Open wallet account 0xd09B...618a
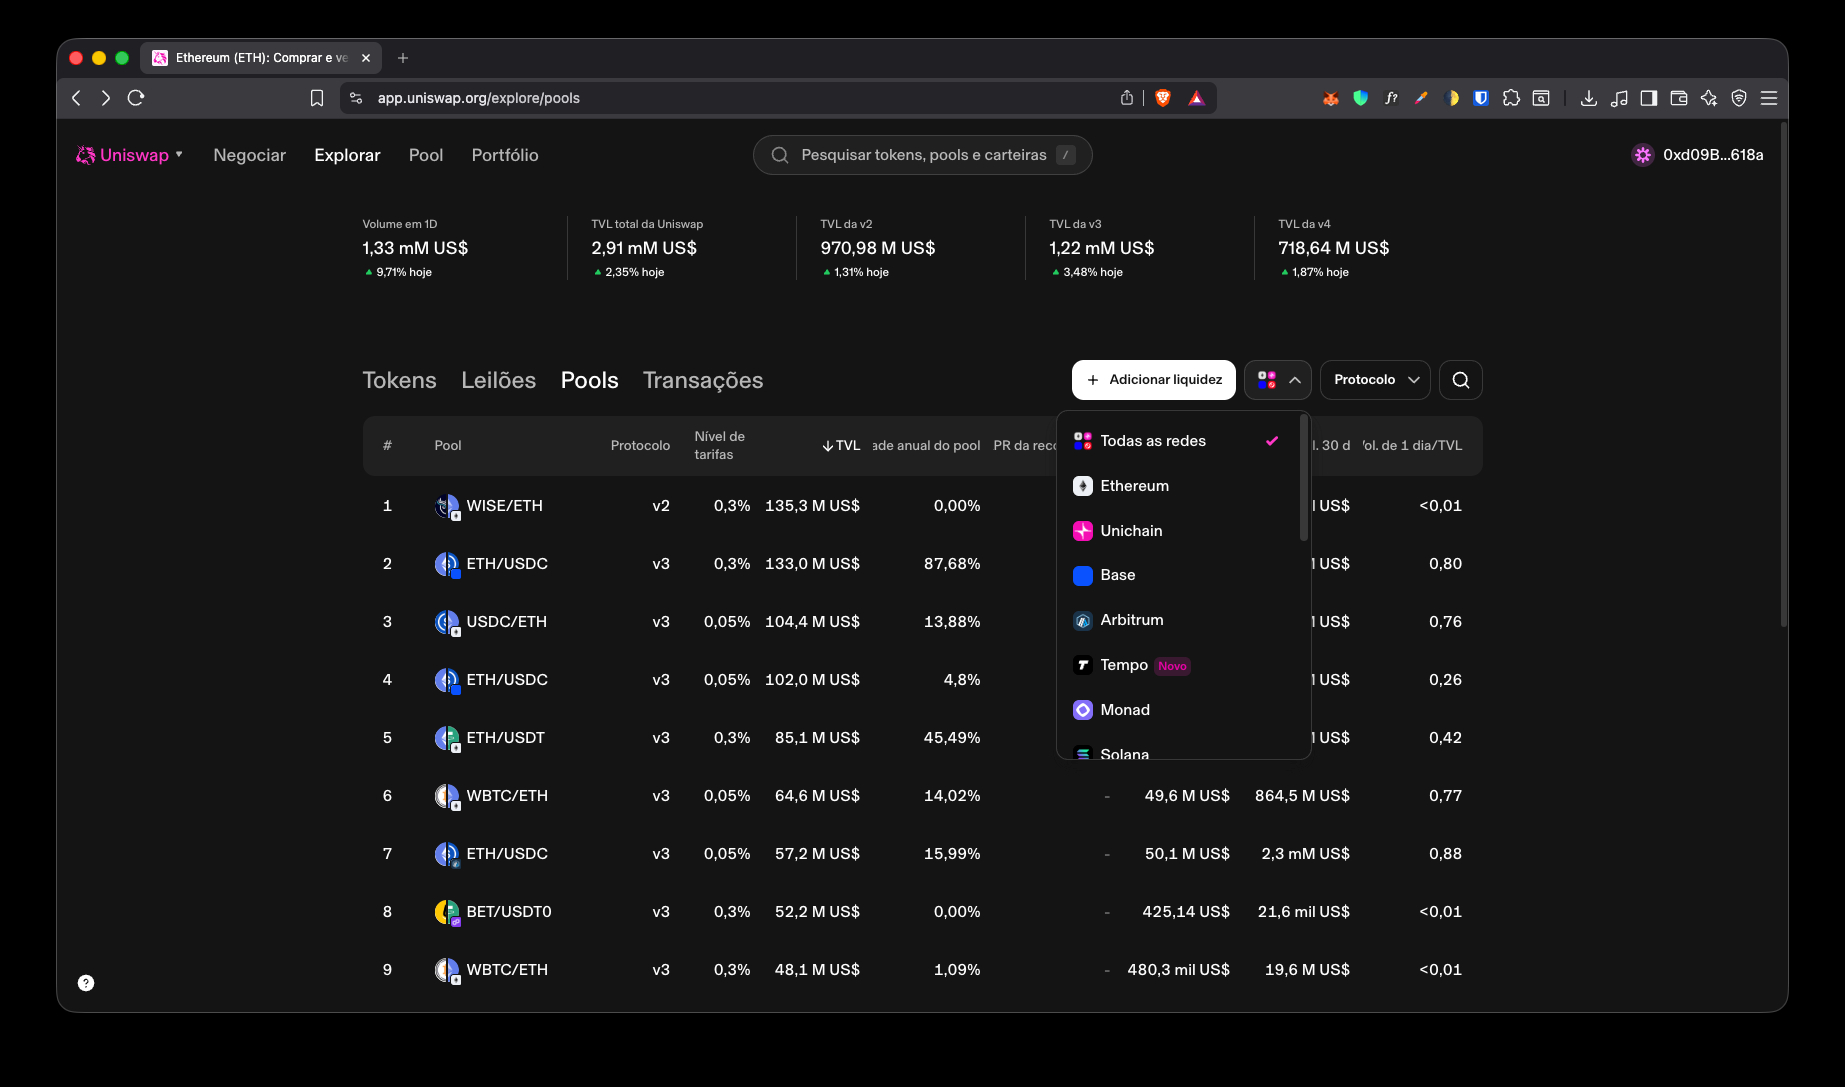Image resolution: width=1845 pixels, height=1087 pixels. pos(1698,155)
